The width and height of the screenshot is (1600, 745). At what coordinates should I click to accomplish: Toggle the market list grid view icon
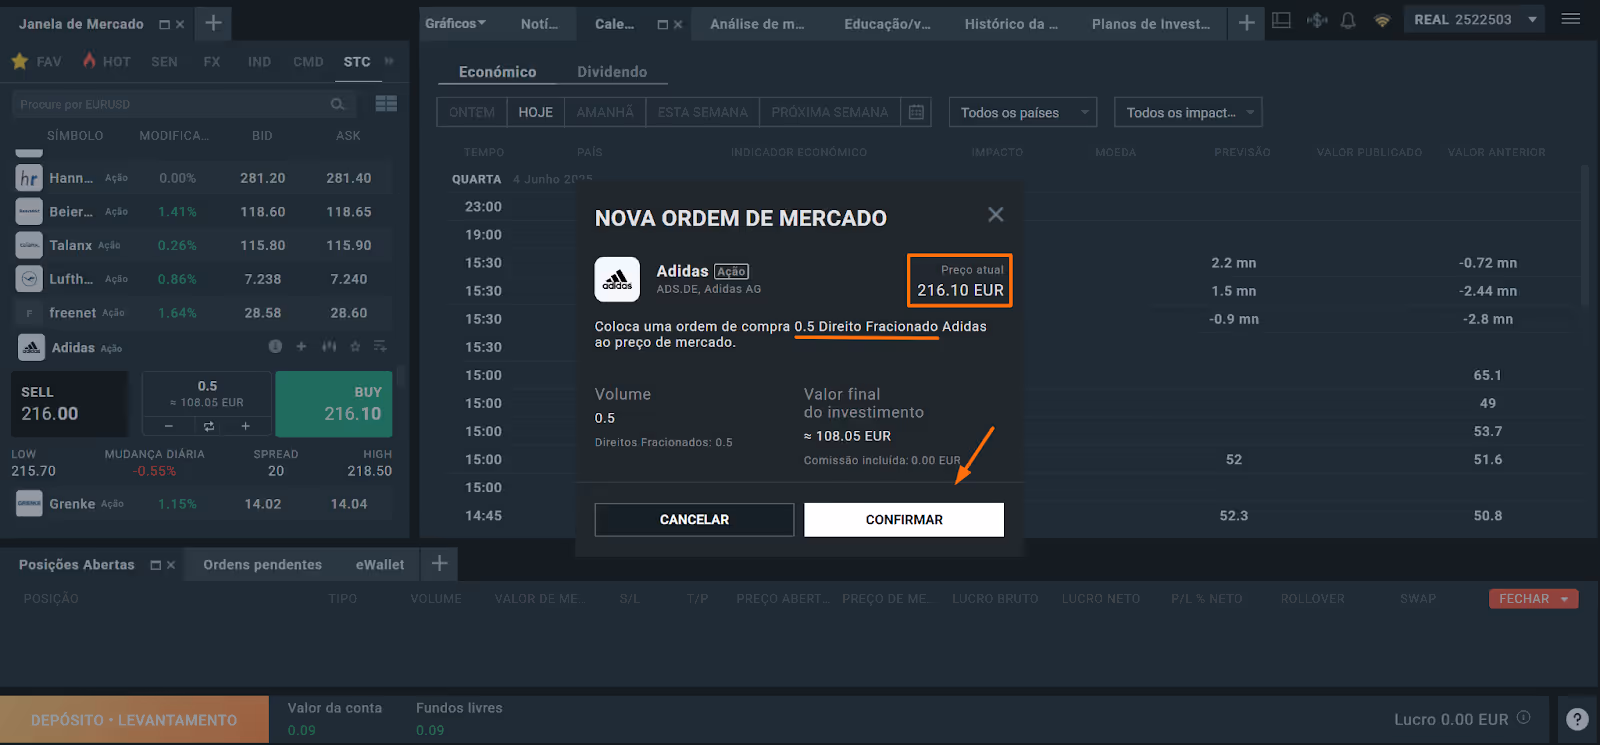pyautogui.click(x=386, y=104)
